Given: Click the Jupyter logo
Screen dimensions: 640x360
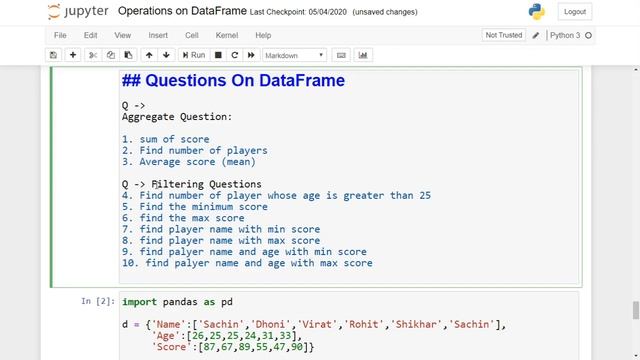Looking at the screenshot, I should coord(78,11).
